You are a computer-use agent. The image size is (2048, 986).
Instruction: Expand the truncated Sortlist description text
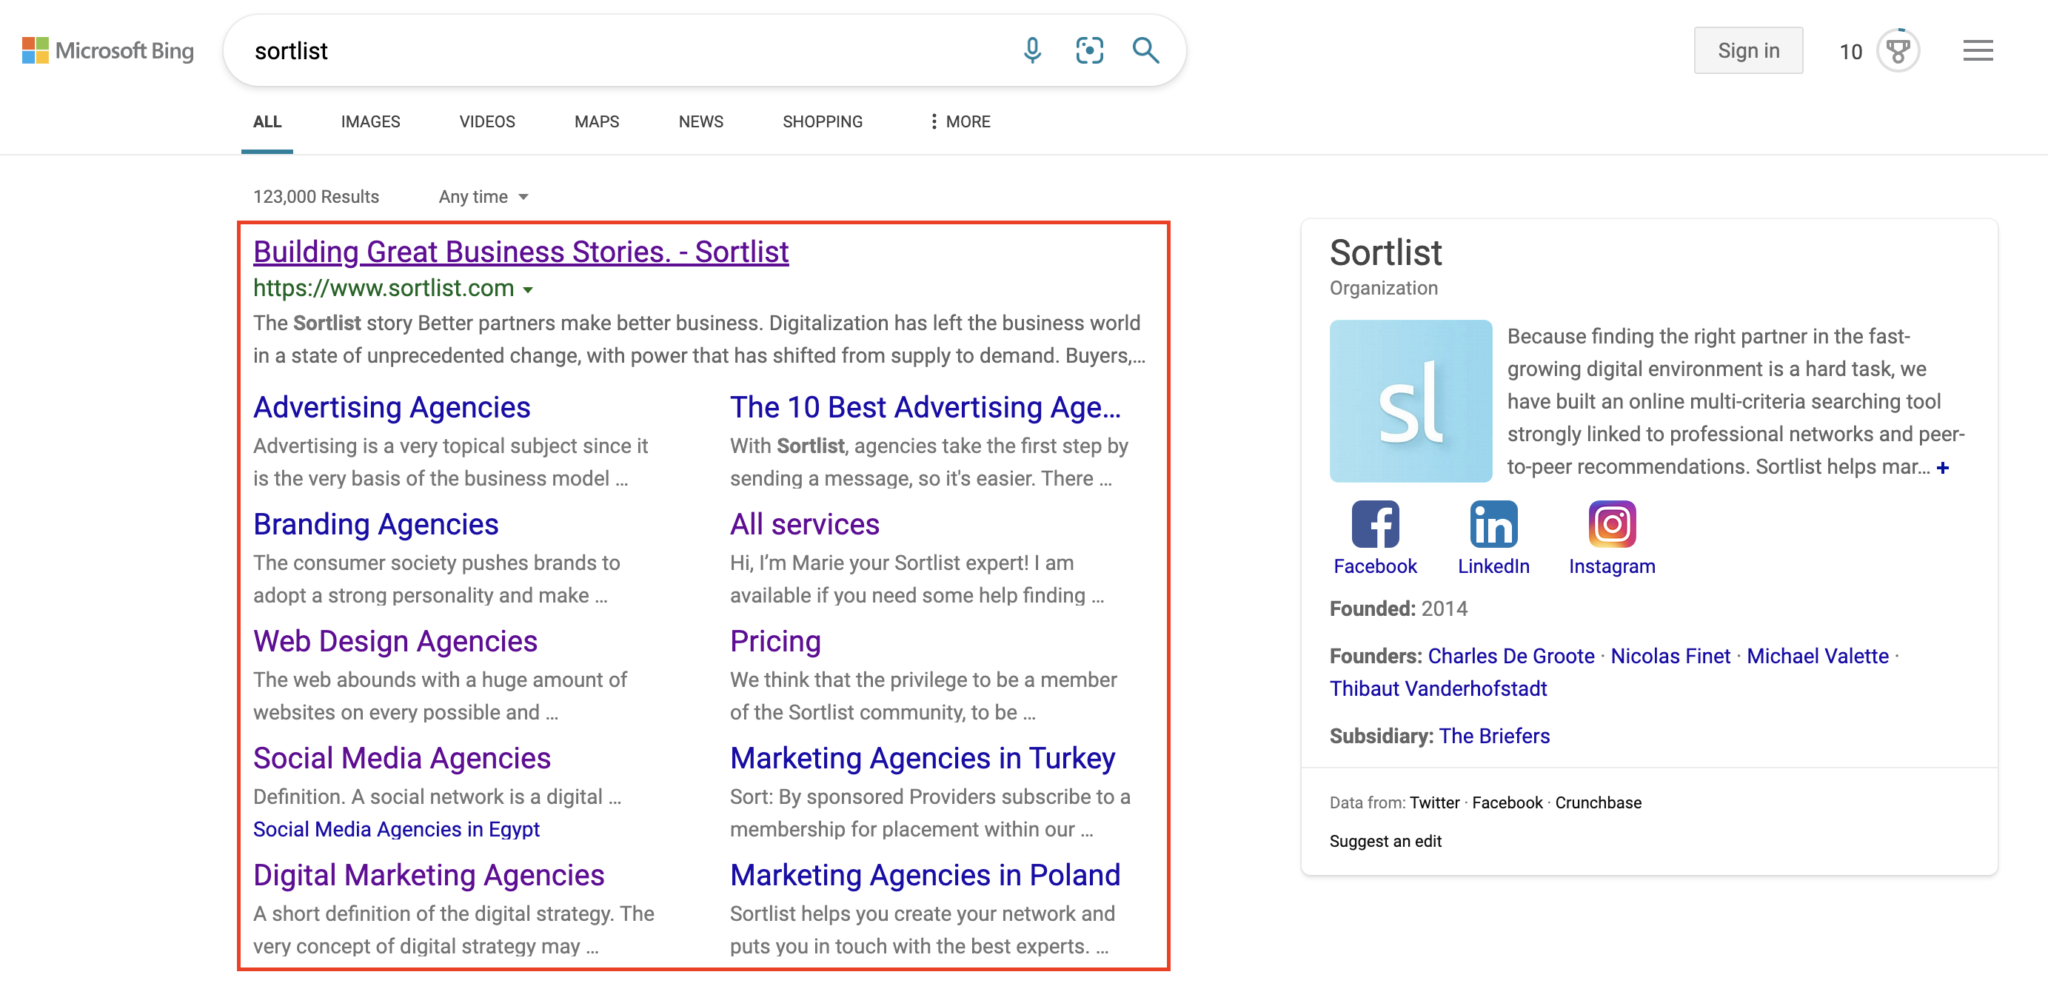(x=1945, y=467)
